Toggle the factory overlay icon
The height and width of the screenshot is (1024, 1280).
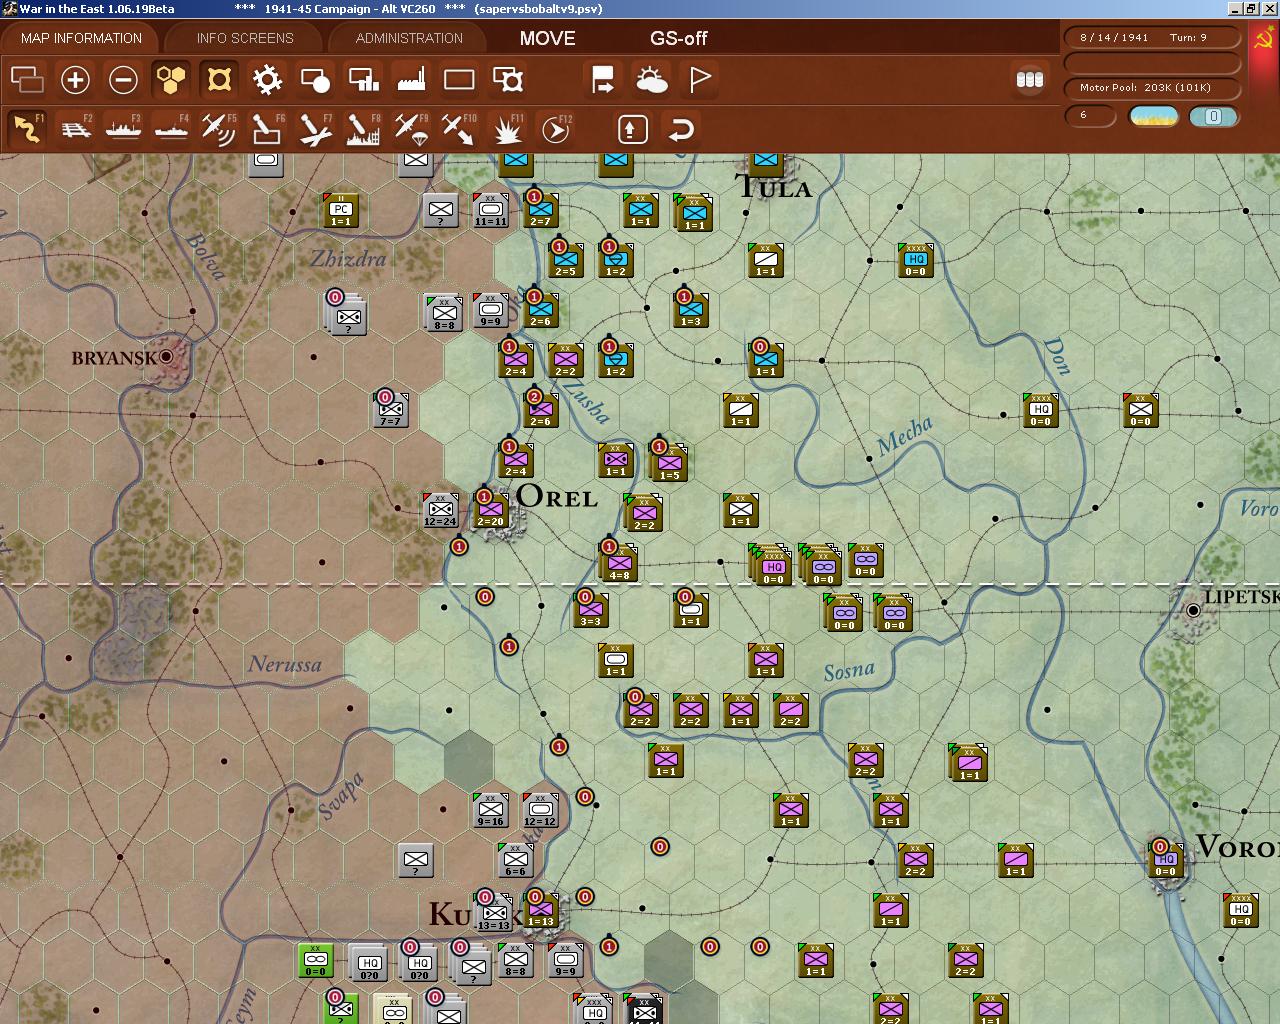[411, 79]
